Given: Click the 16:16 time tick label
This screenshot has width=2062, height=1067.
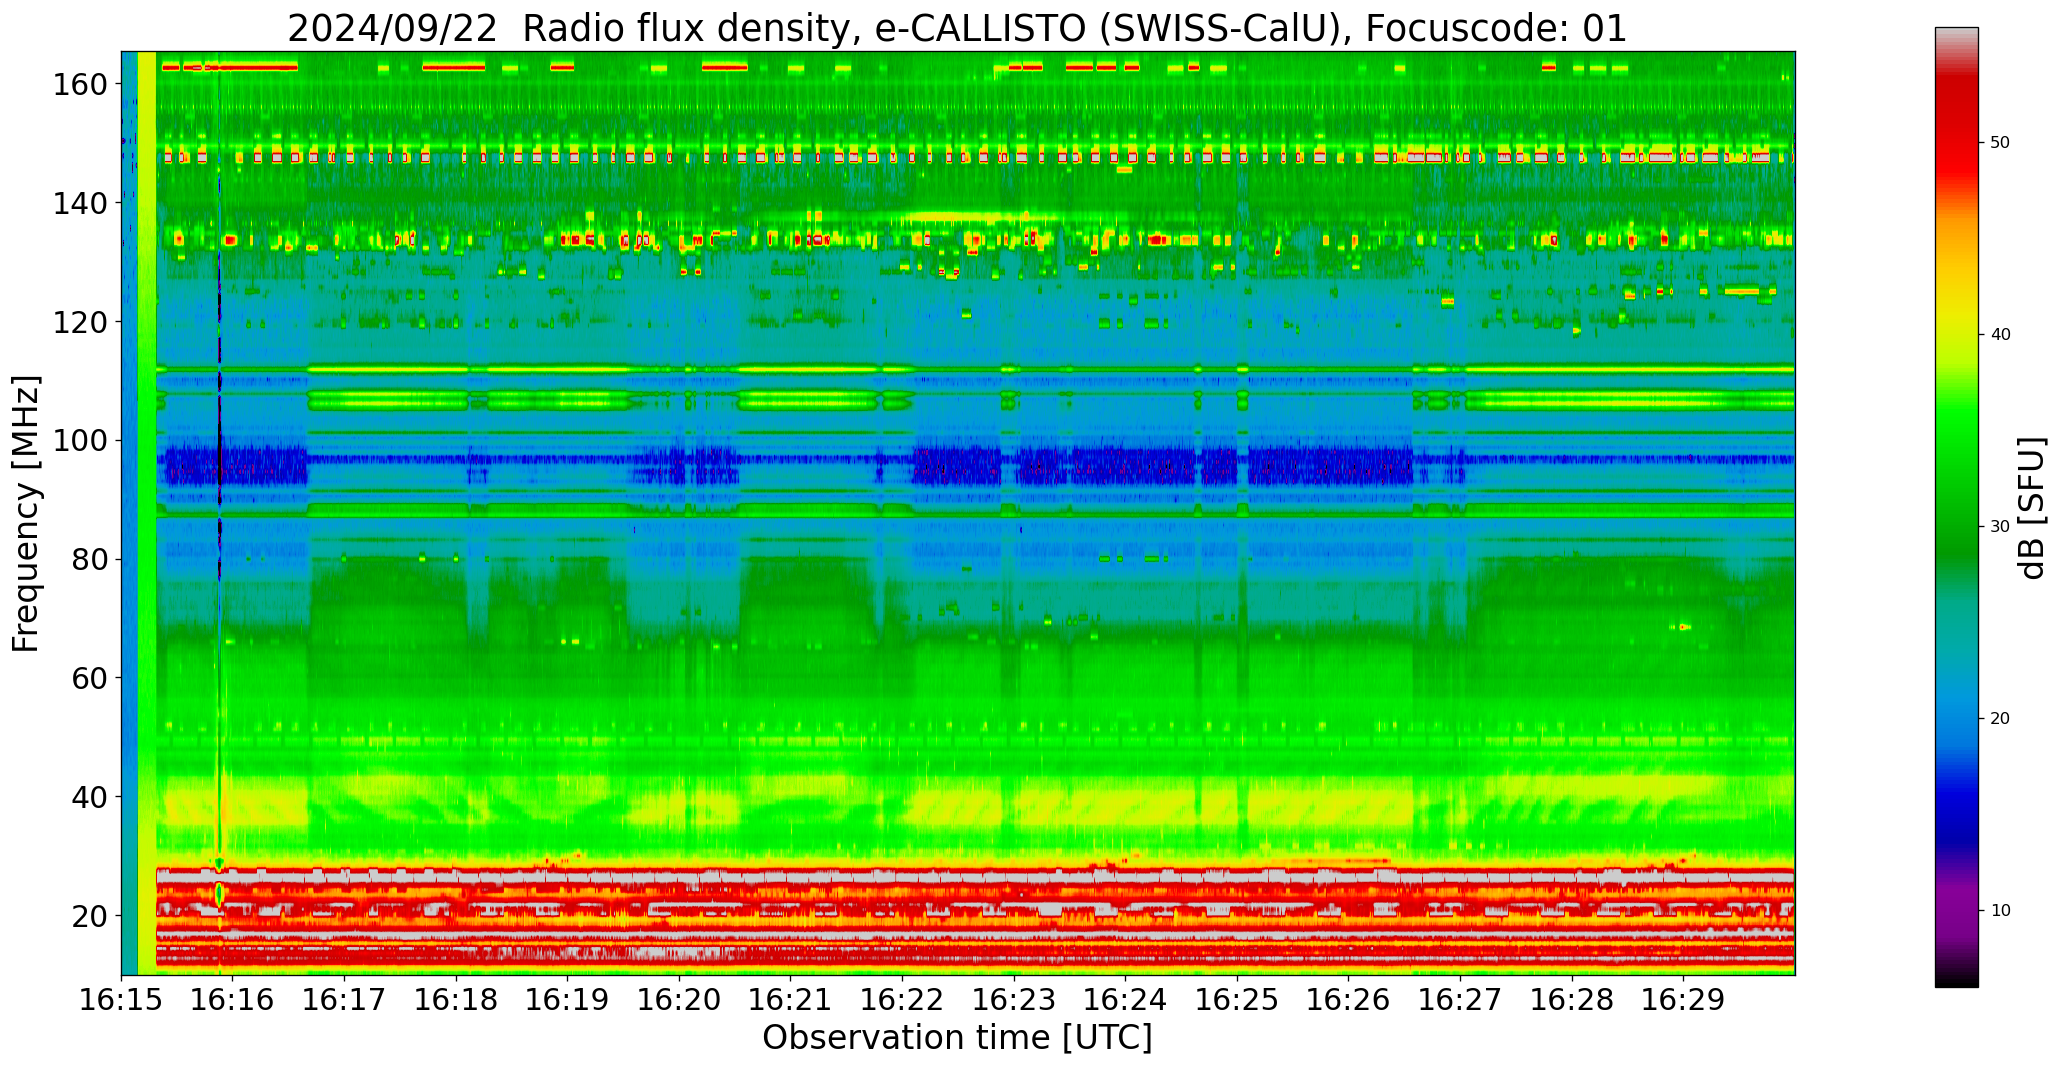Looking at the screenshot, I should click(x=233, y=1000).
